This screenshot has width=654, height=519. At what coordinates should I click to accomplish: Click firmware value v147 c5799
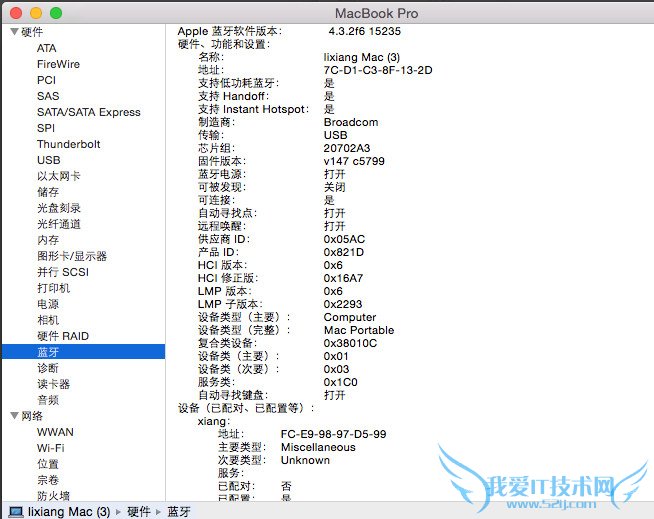coord(354,161)
